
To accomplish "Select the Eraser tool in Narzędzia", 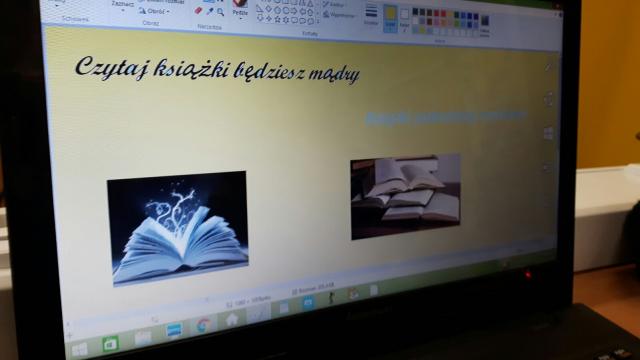I will coord(199,11).
